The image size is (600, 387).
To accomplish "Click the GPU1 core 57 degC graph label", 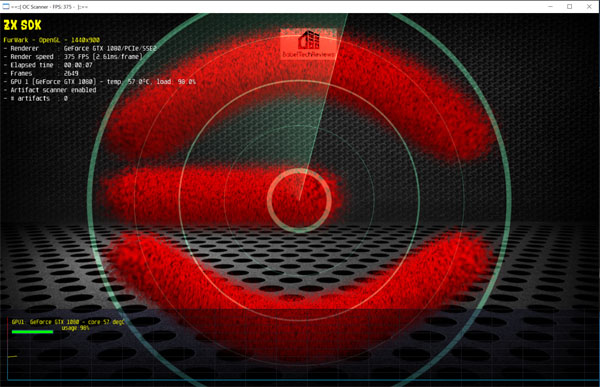I will pyautogui.click(x=68, y=322).
